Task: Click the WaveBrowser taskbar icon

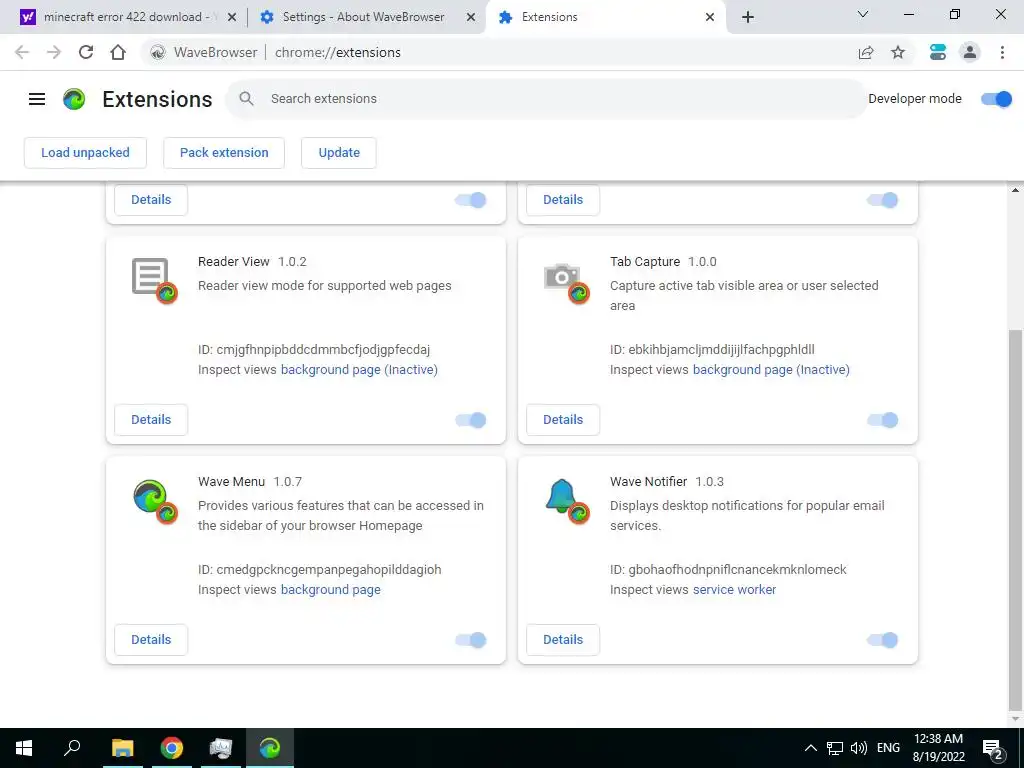Action: point(270,748)
